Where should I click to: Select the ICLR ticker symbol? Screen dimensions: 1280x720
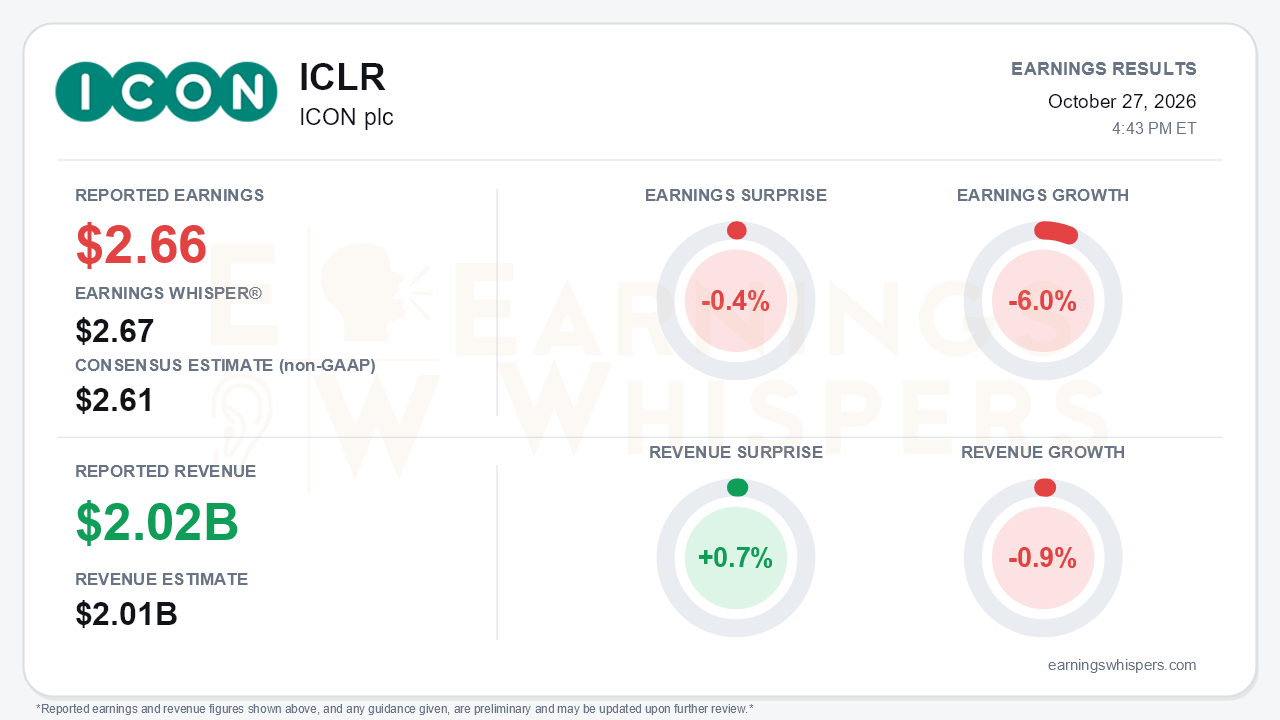pyautogui.click(x=342, y=77)
